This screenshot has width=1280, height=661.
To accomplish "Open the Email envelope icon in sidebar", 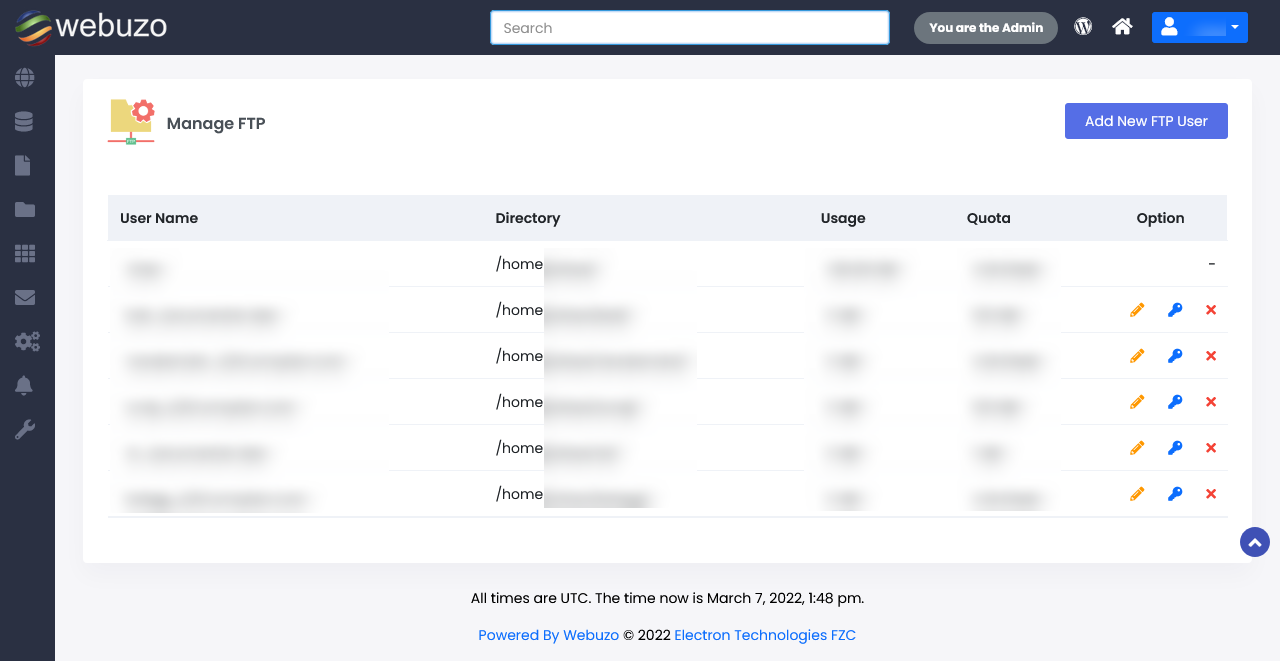I will click(x=24, y=298).
